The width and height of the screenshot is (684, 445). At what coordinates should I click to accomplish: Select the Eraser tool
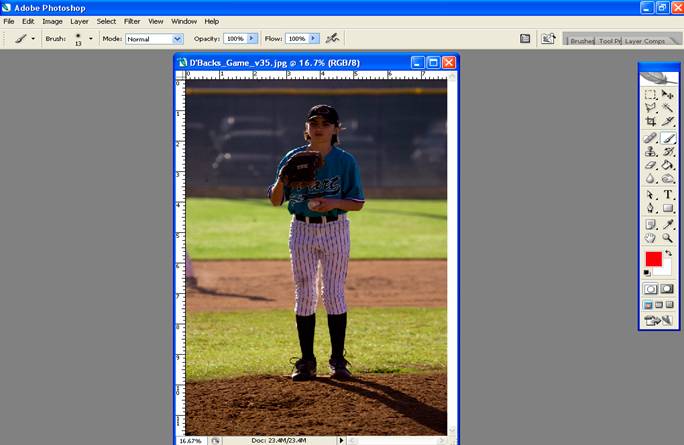click(x=650, y=165)
